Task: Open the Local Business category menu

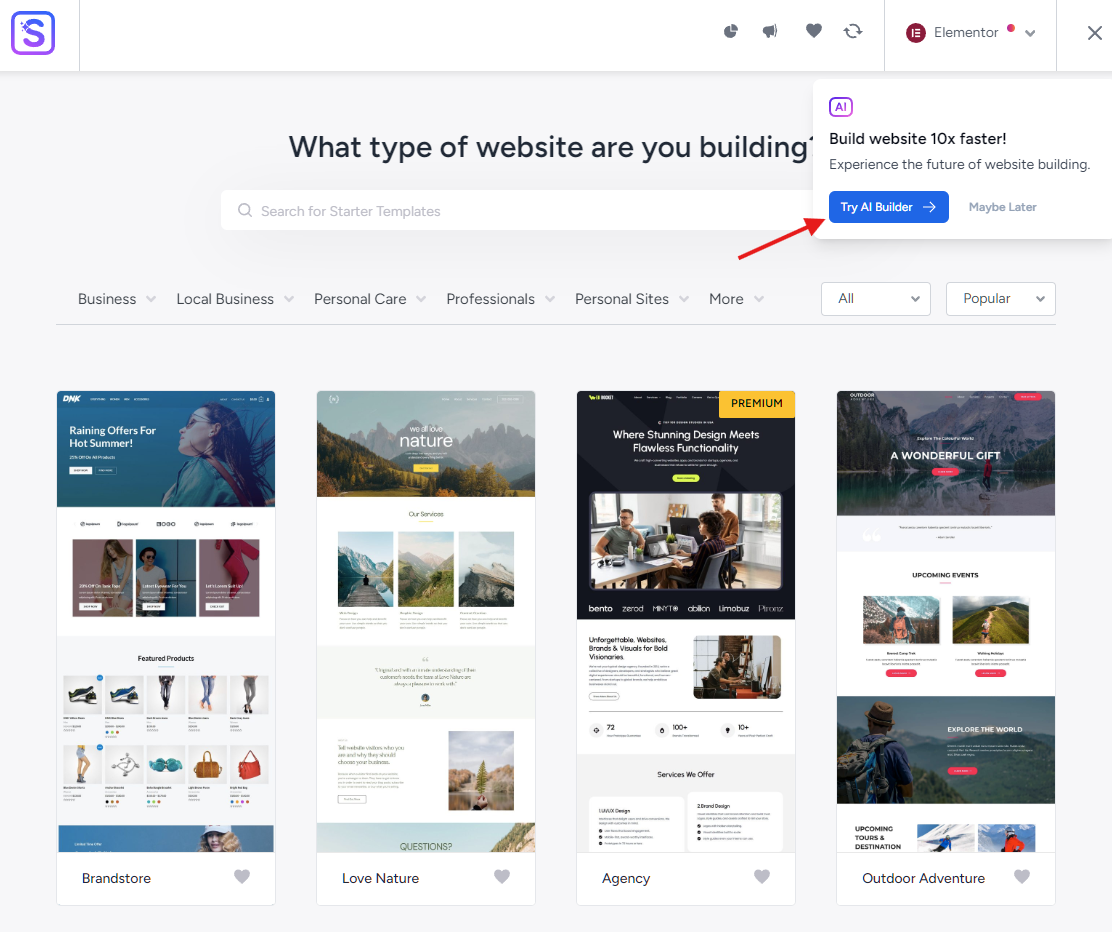Action: [234, 299]
